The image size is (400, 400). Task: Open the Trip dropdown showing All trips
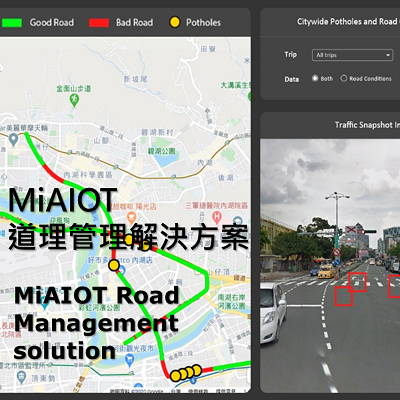coord(352,55)
